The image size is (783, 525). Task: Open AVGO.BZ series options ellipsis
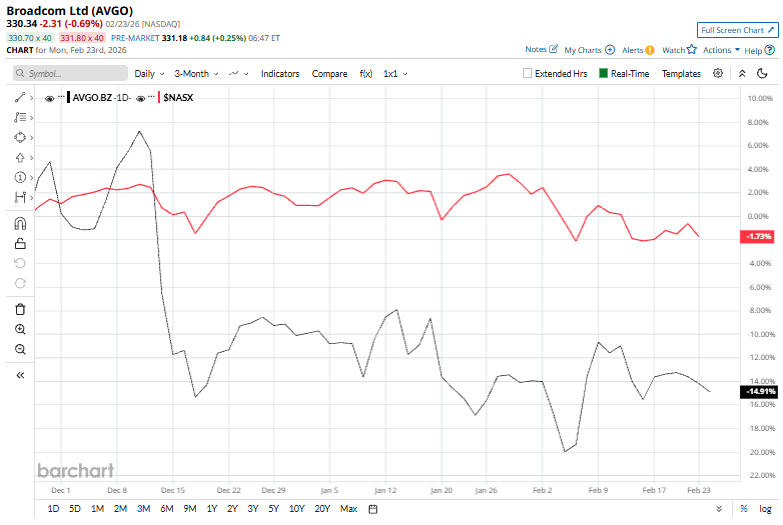(x=61, y=96)
